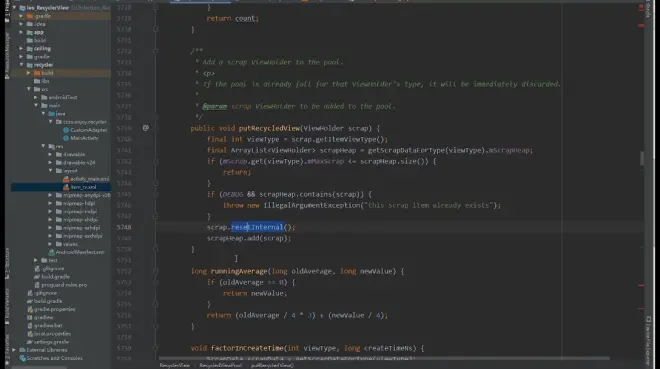Expand the External Libraries node
The image size is (660, 369).
[x=14, y=350]
